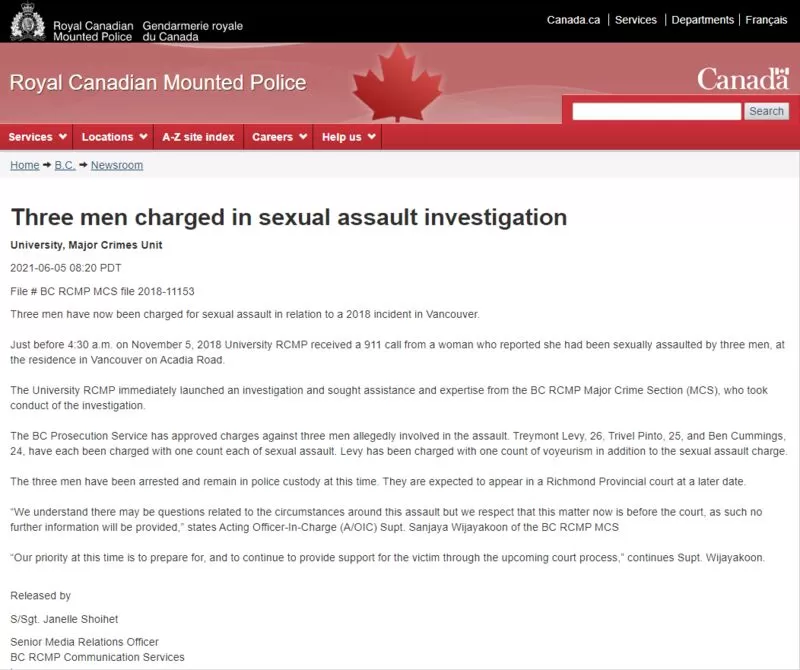Click the RCMP crest emblem in header
The height and width of the screenshot is (670, 800).
28,21
